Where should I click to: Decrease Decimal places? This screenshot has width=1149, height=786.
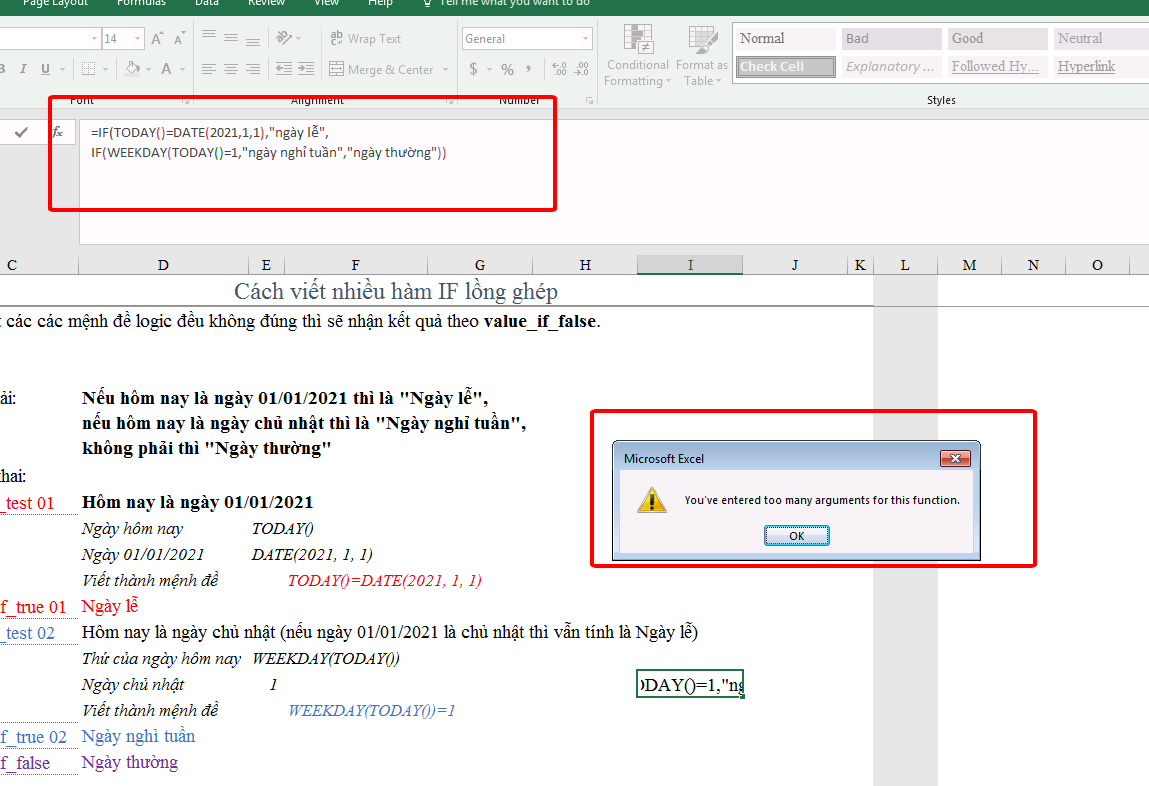[582, 69]
